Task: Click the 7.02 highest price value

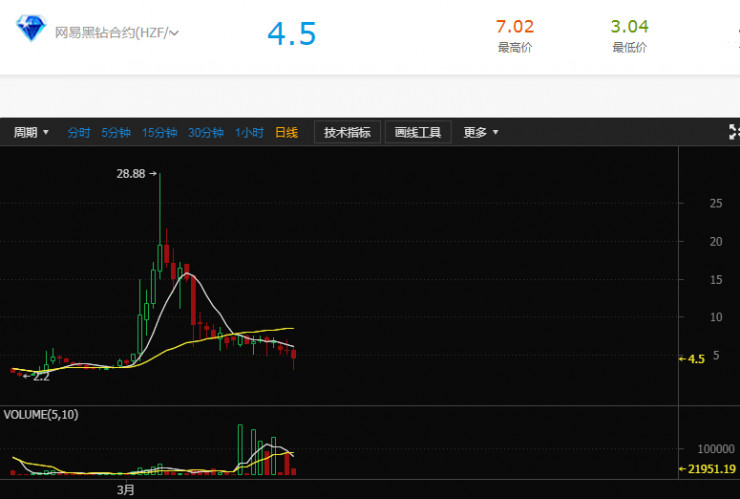Action: (x=515, y=27)
